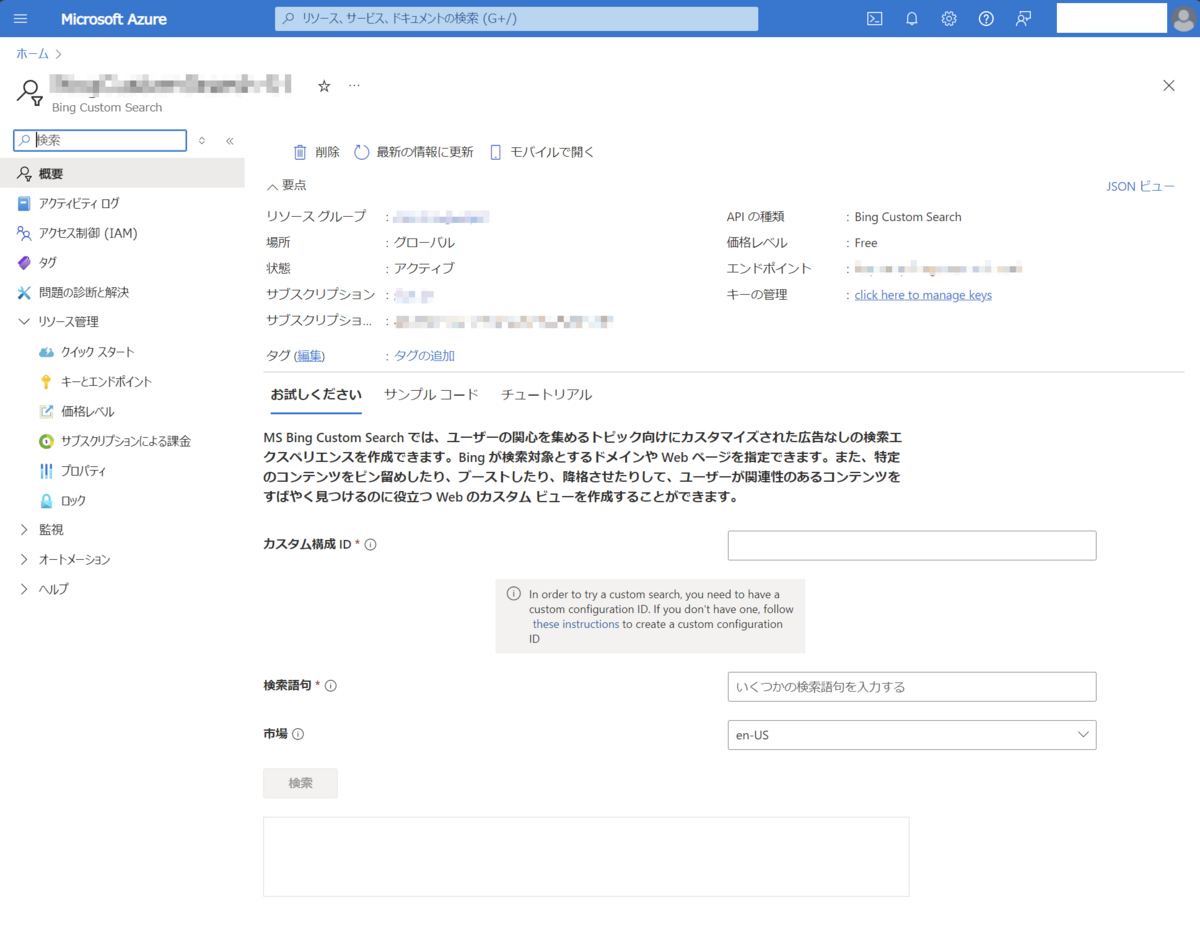The image size is (1200, 927).
Task: Click info icon beside 市場
Action: point(298,734)
